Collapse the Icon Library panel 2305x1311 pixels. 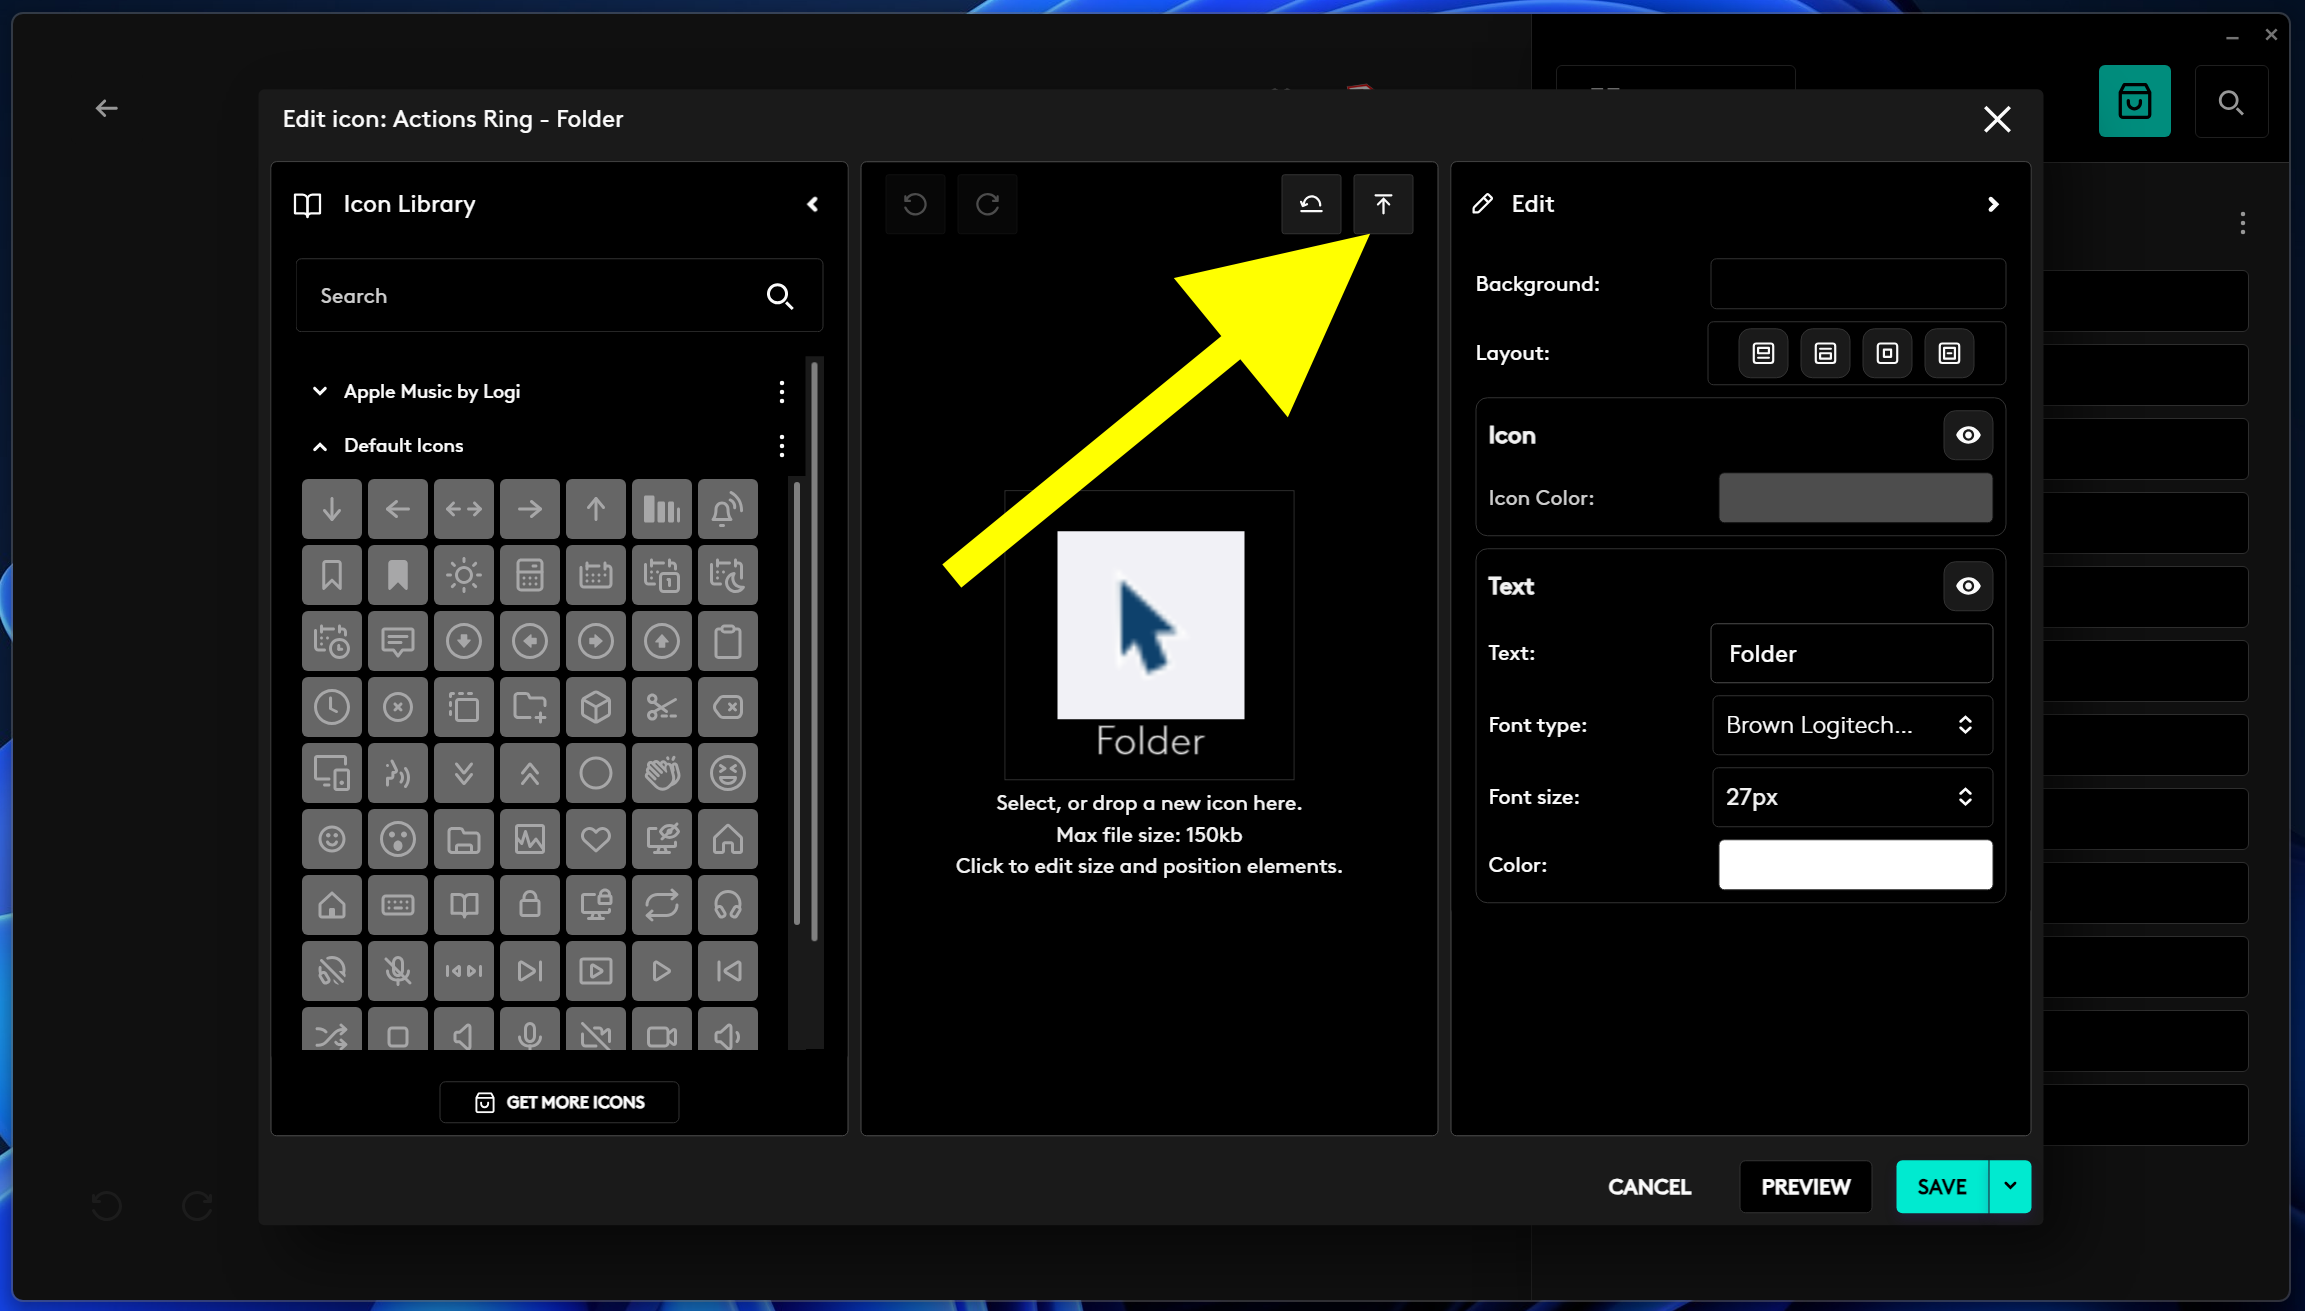(x=812, y=204)
